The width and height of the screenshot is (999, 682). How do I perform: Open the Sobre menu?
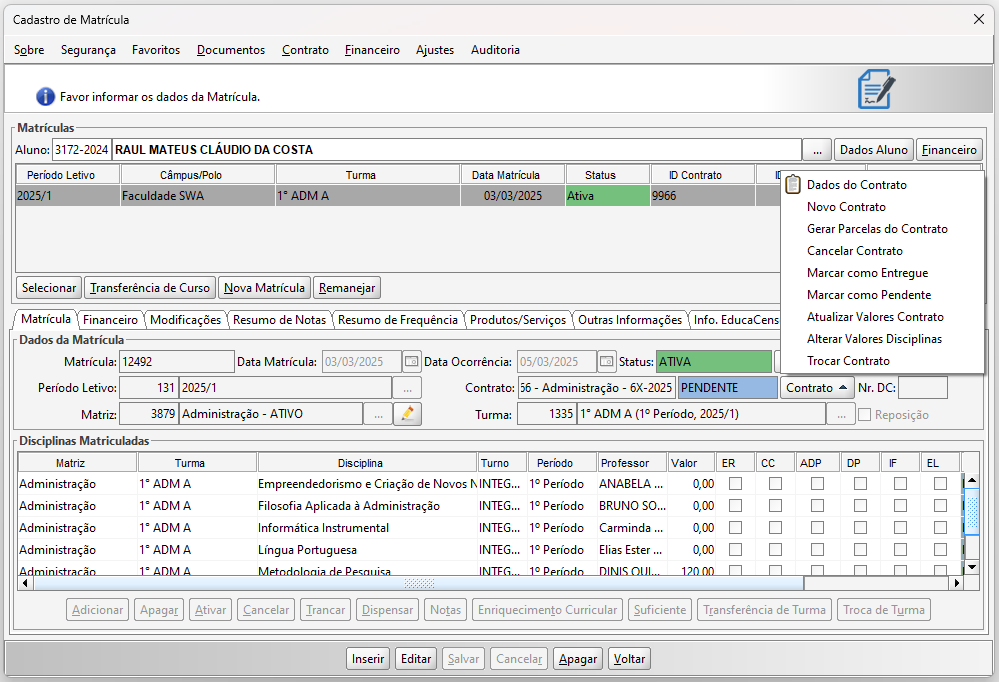click(29, 50)
